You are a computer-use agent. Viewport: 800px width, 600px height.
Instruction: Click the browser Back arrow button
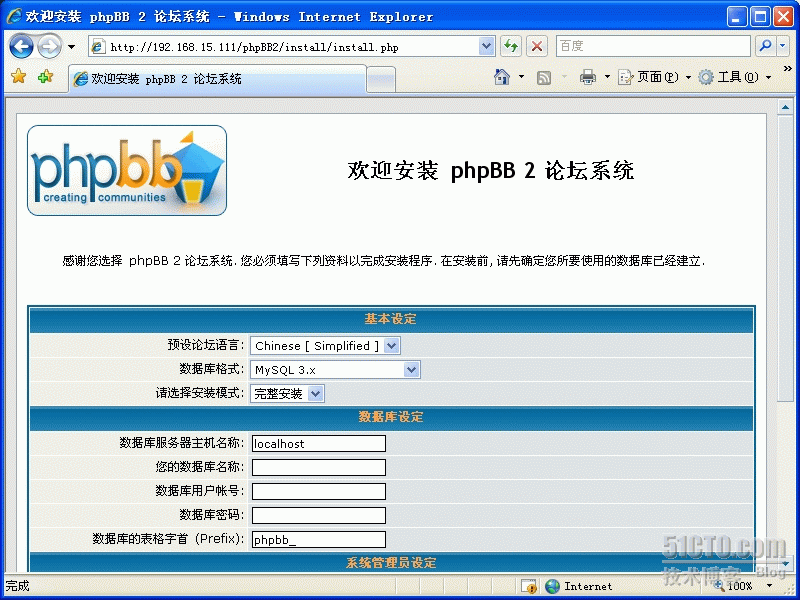pos(21,46)
